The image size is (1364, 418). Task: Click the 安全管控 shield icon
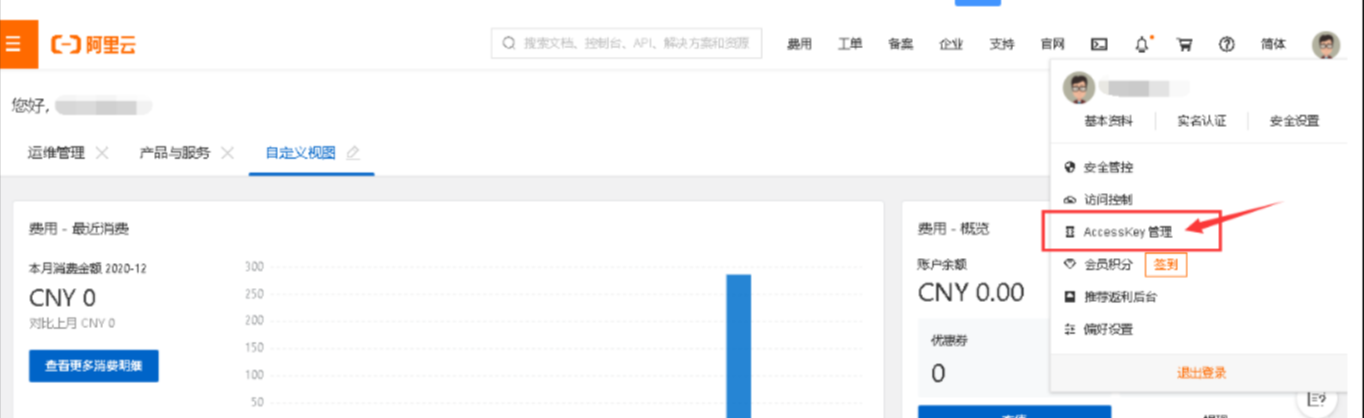point(1070,167)
